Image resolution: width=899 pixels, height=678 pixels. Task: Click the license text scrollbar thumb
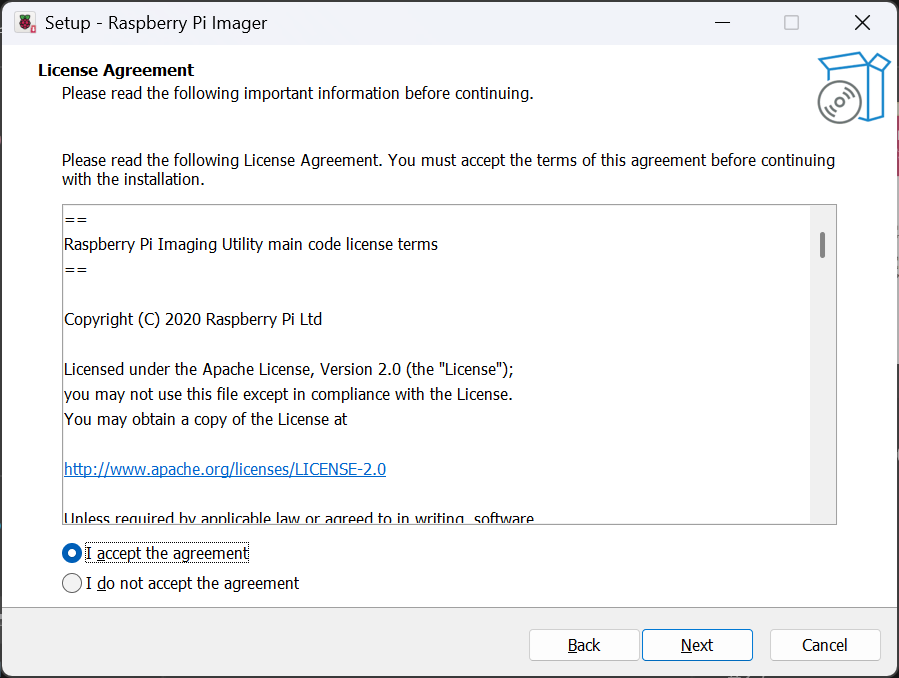pyautogui.click(x=822, y=245)
